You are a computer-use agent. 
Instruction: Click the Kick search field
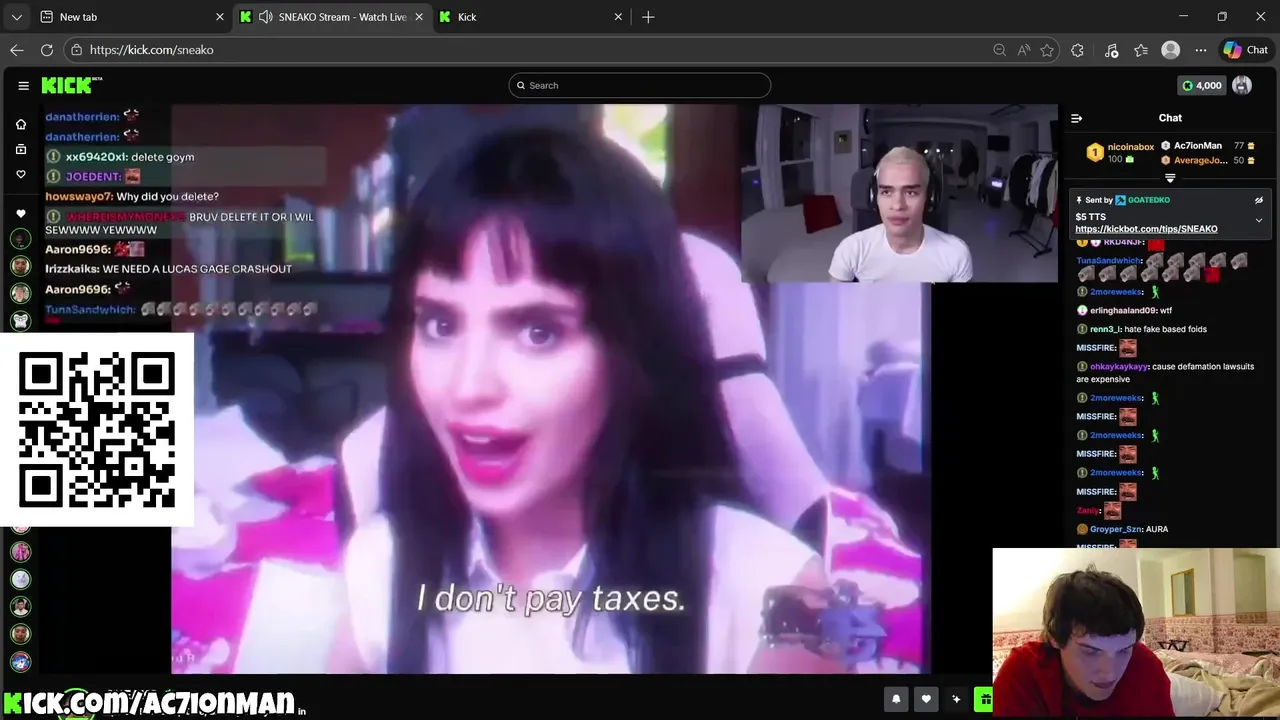[639, 85]
